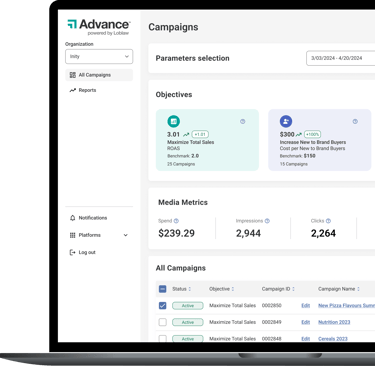The width and height of the screenshot is (375, 366).
Task: Sort by the Campaign Name column
Action: click(339, 289)
